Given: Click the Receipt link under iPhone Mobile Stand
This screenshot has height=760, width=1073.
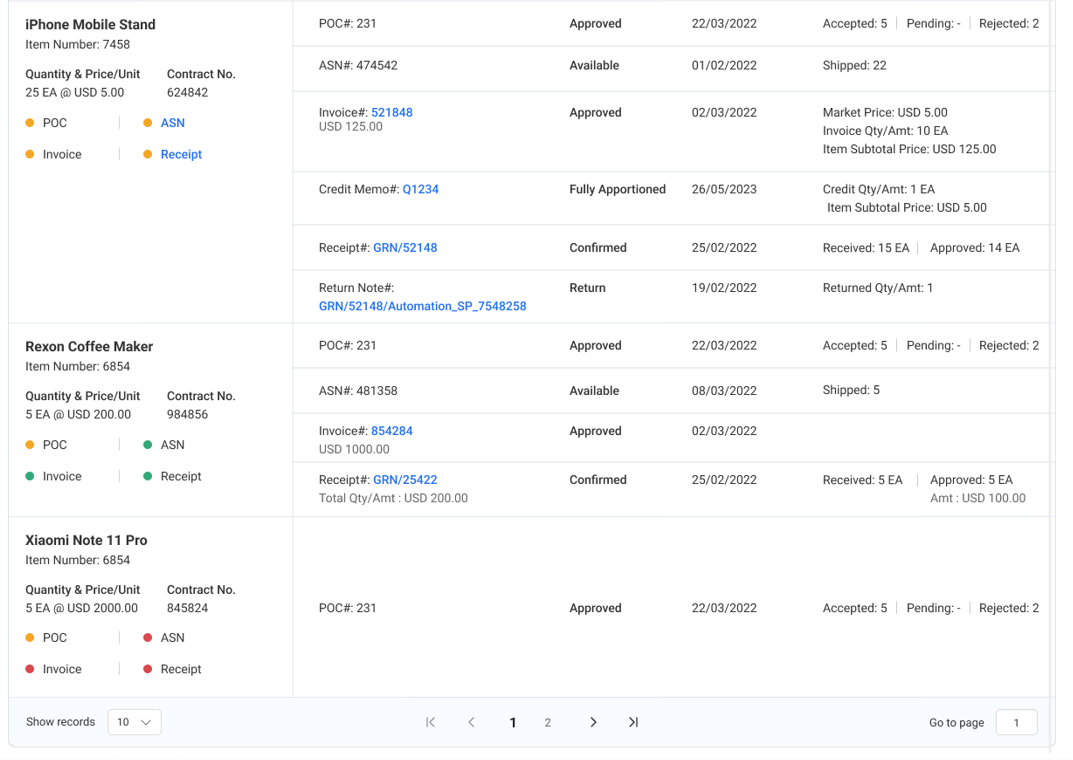Looking at the screenshot, I should pyautogui.click(x=181, y=155).
